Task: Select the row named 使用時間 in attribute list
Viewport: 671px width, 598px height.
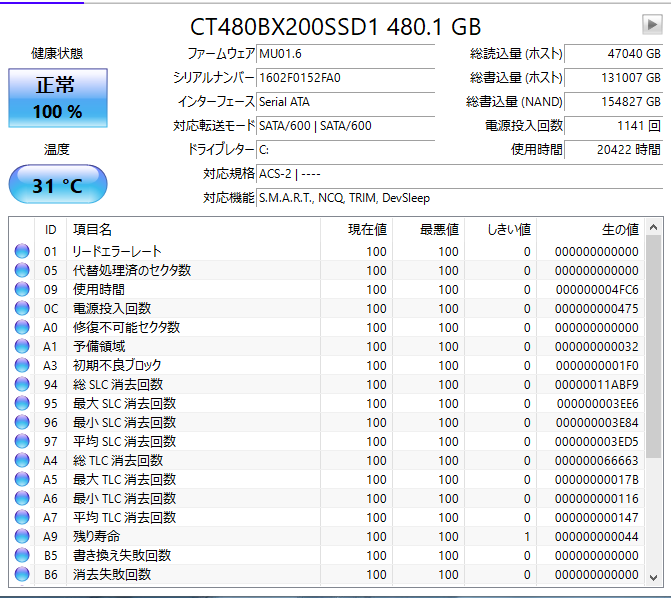Action: 327,289
